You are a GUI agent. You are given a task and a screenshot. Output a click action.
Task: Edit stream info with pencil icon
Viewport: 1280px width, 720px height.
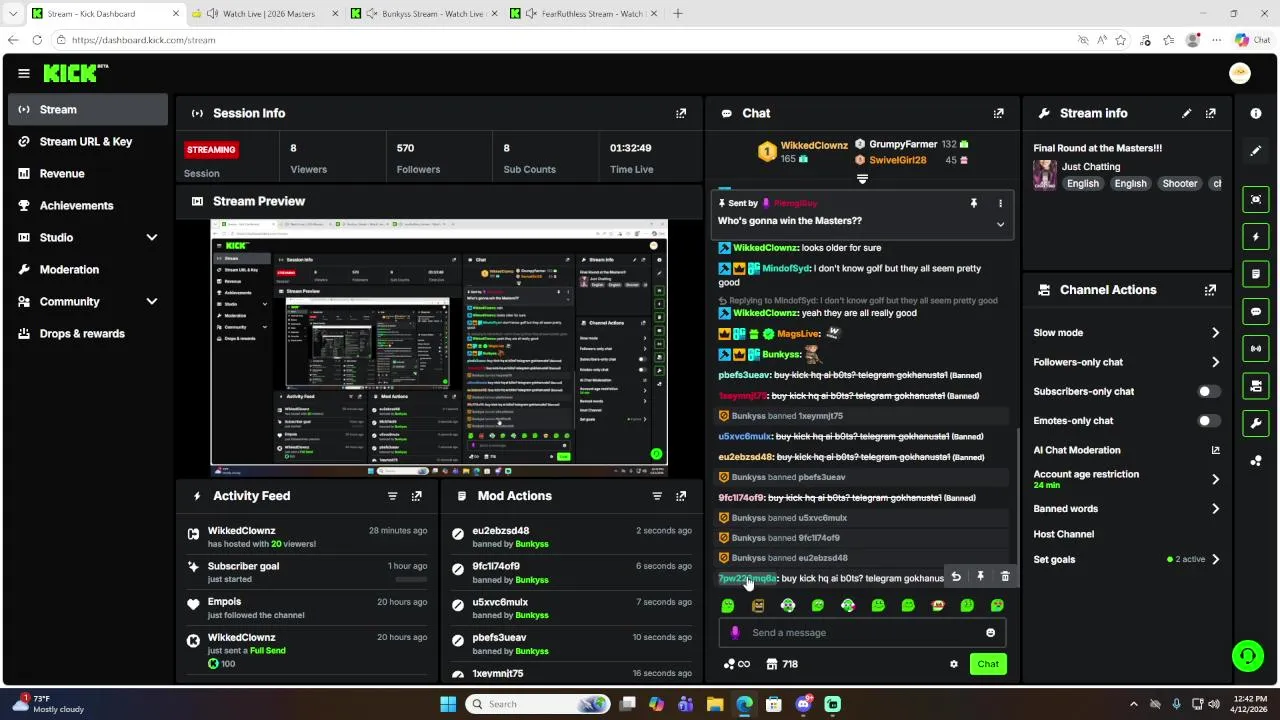tap(1187, 113)
